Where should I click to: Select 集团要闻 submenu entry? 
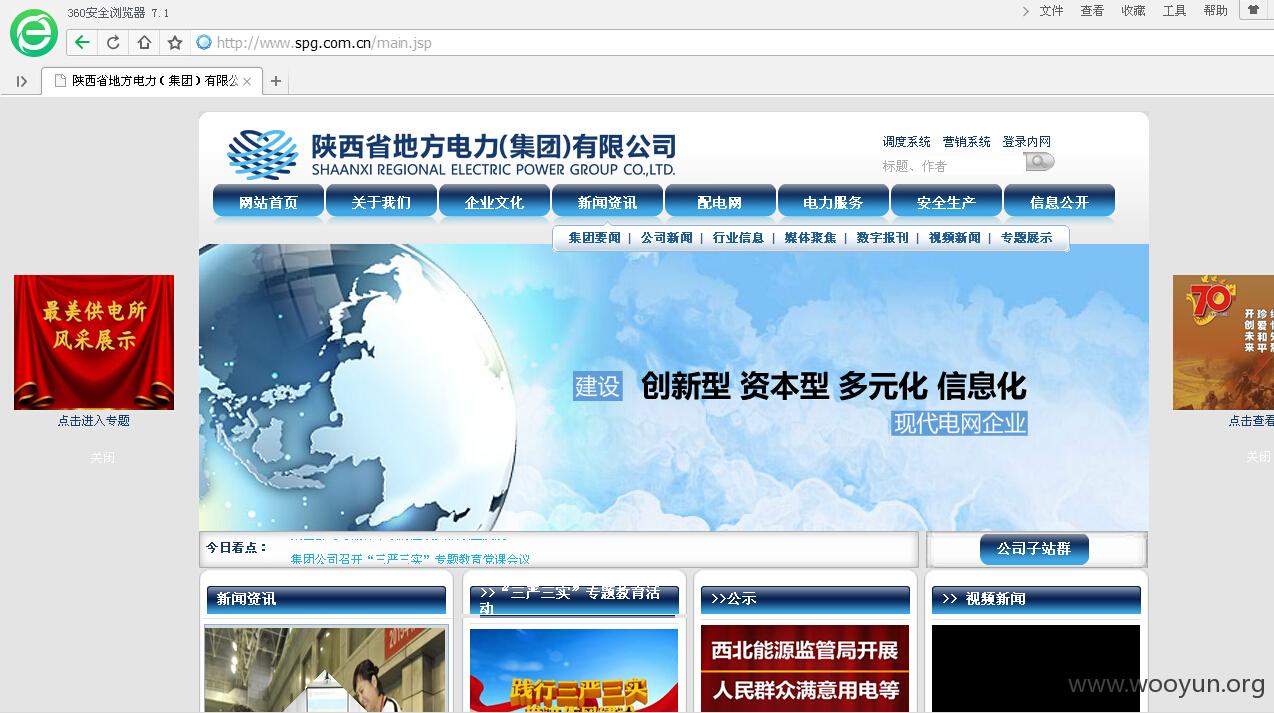pos(594,238)
